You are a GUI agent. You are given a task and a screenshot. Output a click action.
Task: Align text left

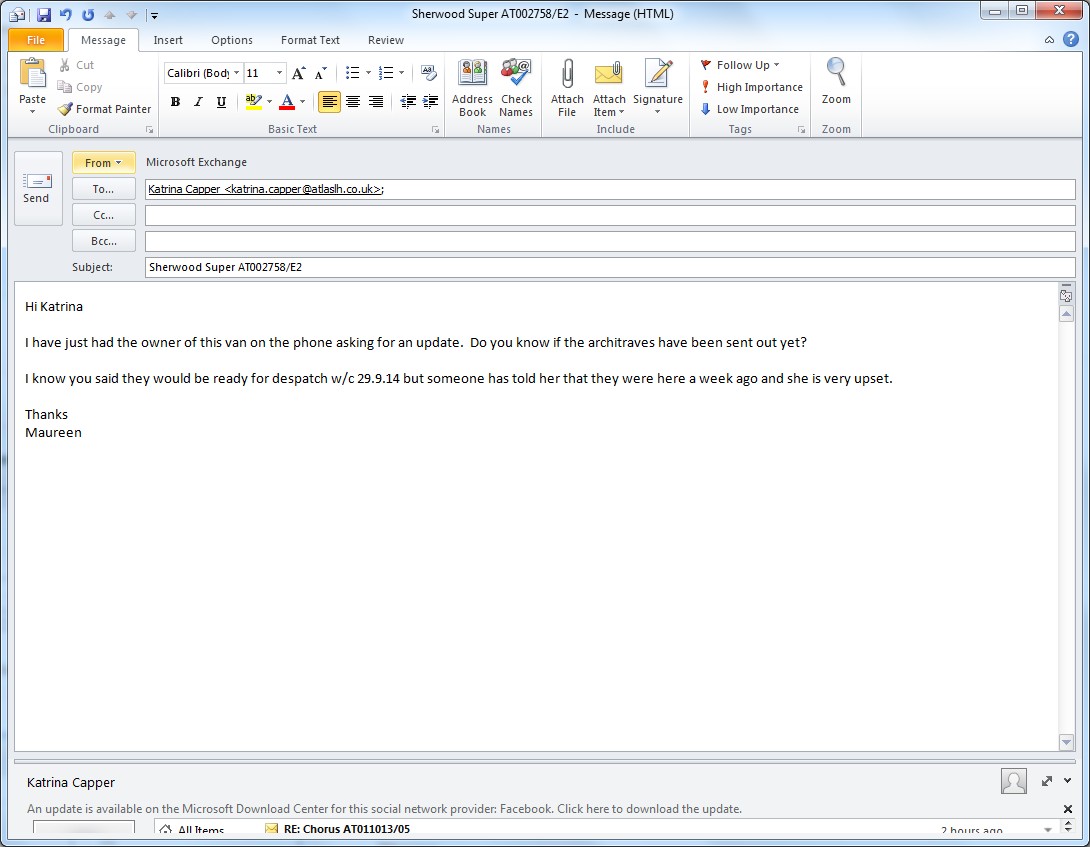[x=330, y=102]
